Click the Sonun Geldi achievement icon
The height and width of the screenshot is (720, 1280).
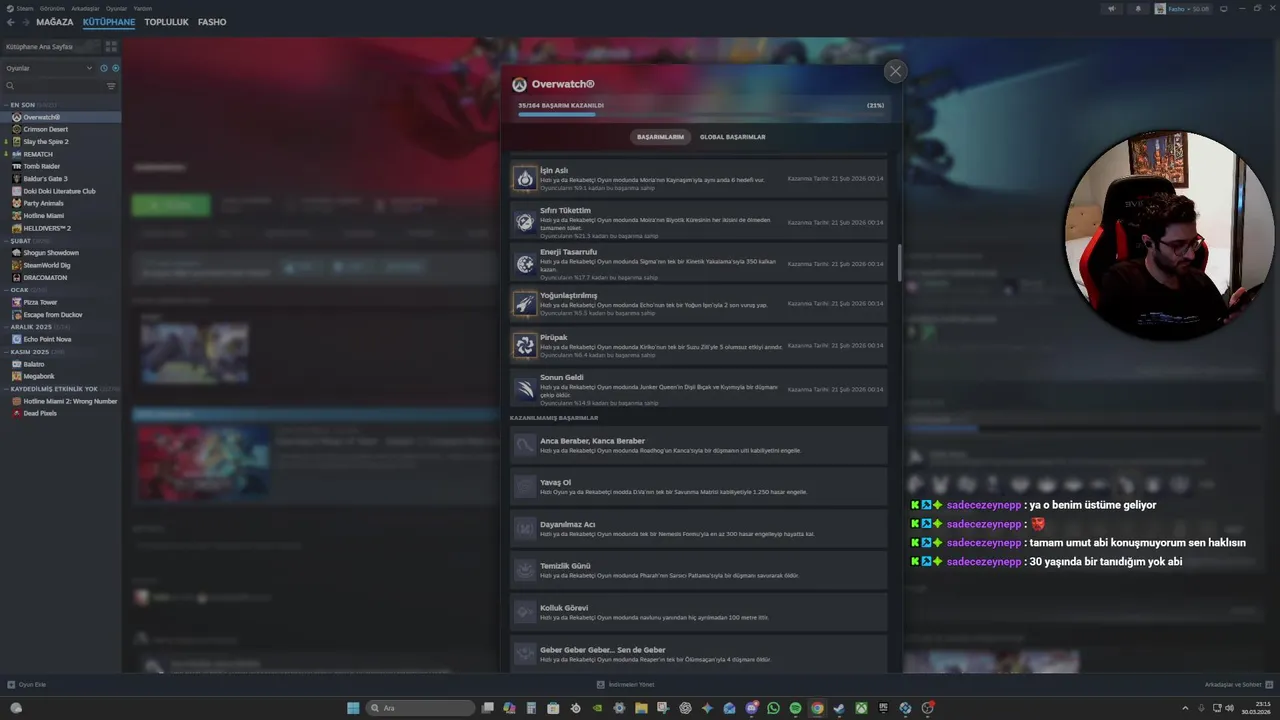(525, 388)
